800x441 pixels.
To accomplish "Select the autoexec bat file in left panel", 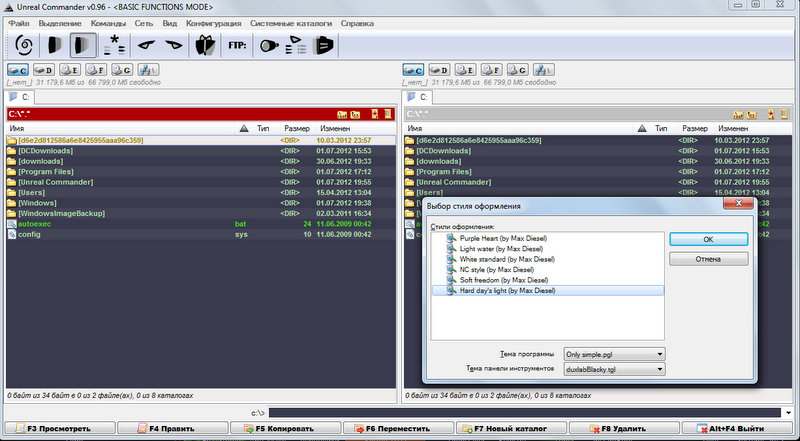I will click(x=201, y=224).
